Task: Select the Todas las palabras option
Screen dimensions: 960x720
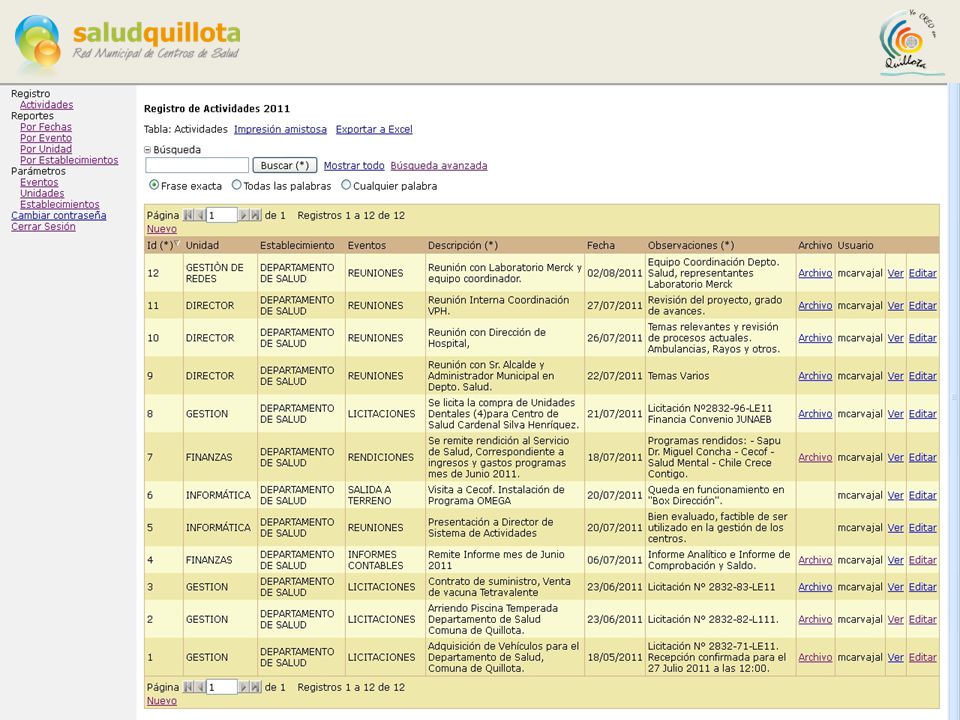Action: pos(236,185)
